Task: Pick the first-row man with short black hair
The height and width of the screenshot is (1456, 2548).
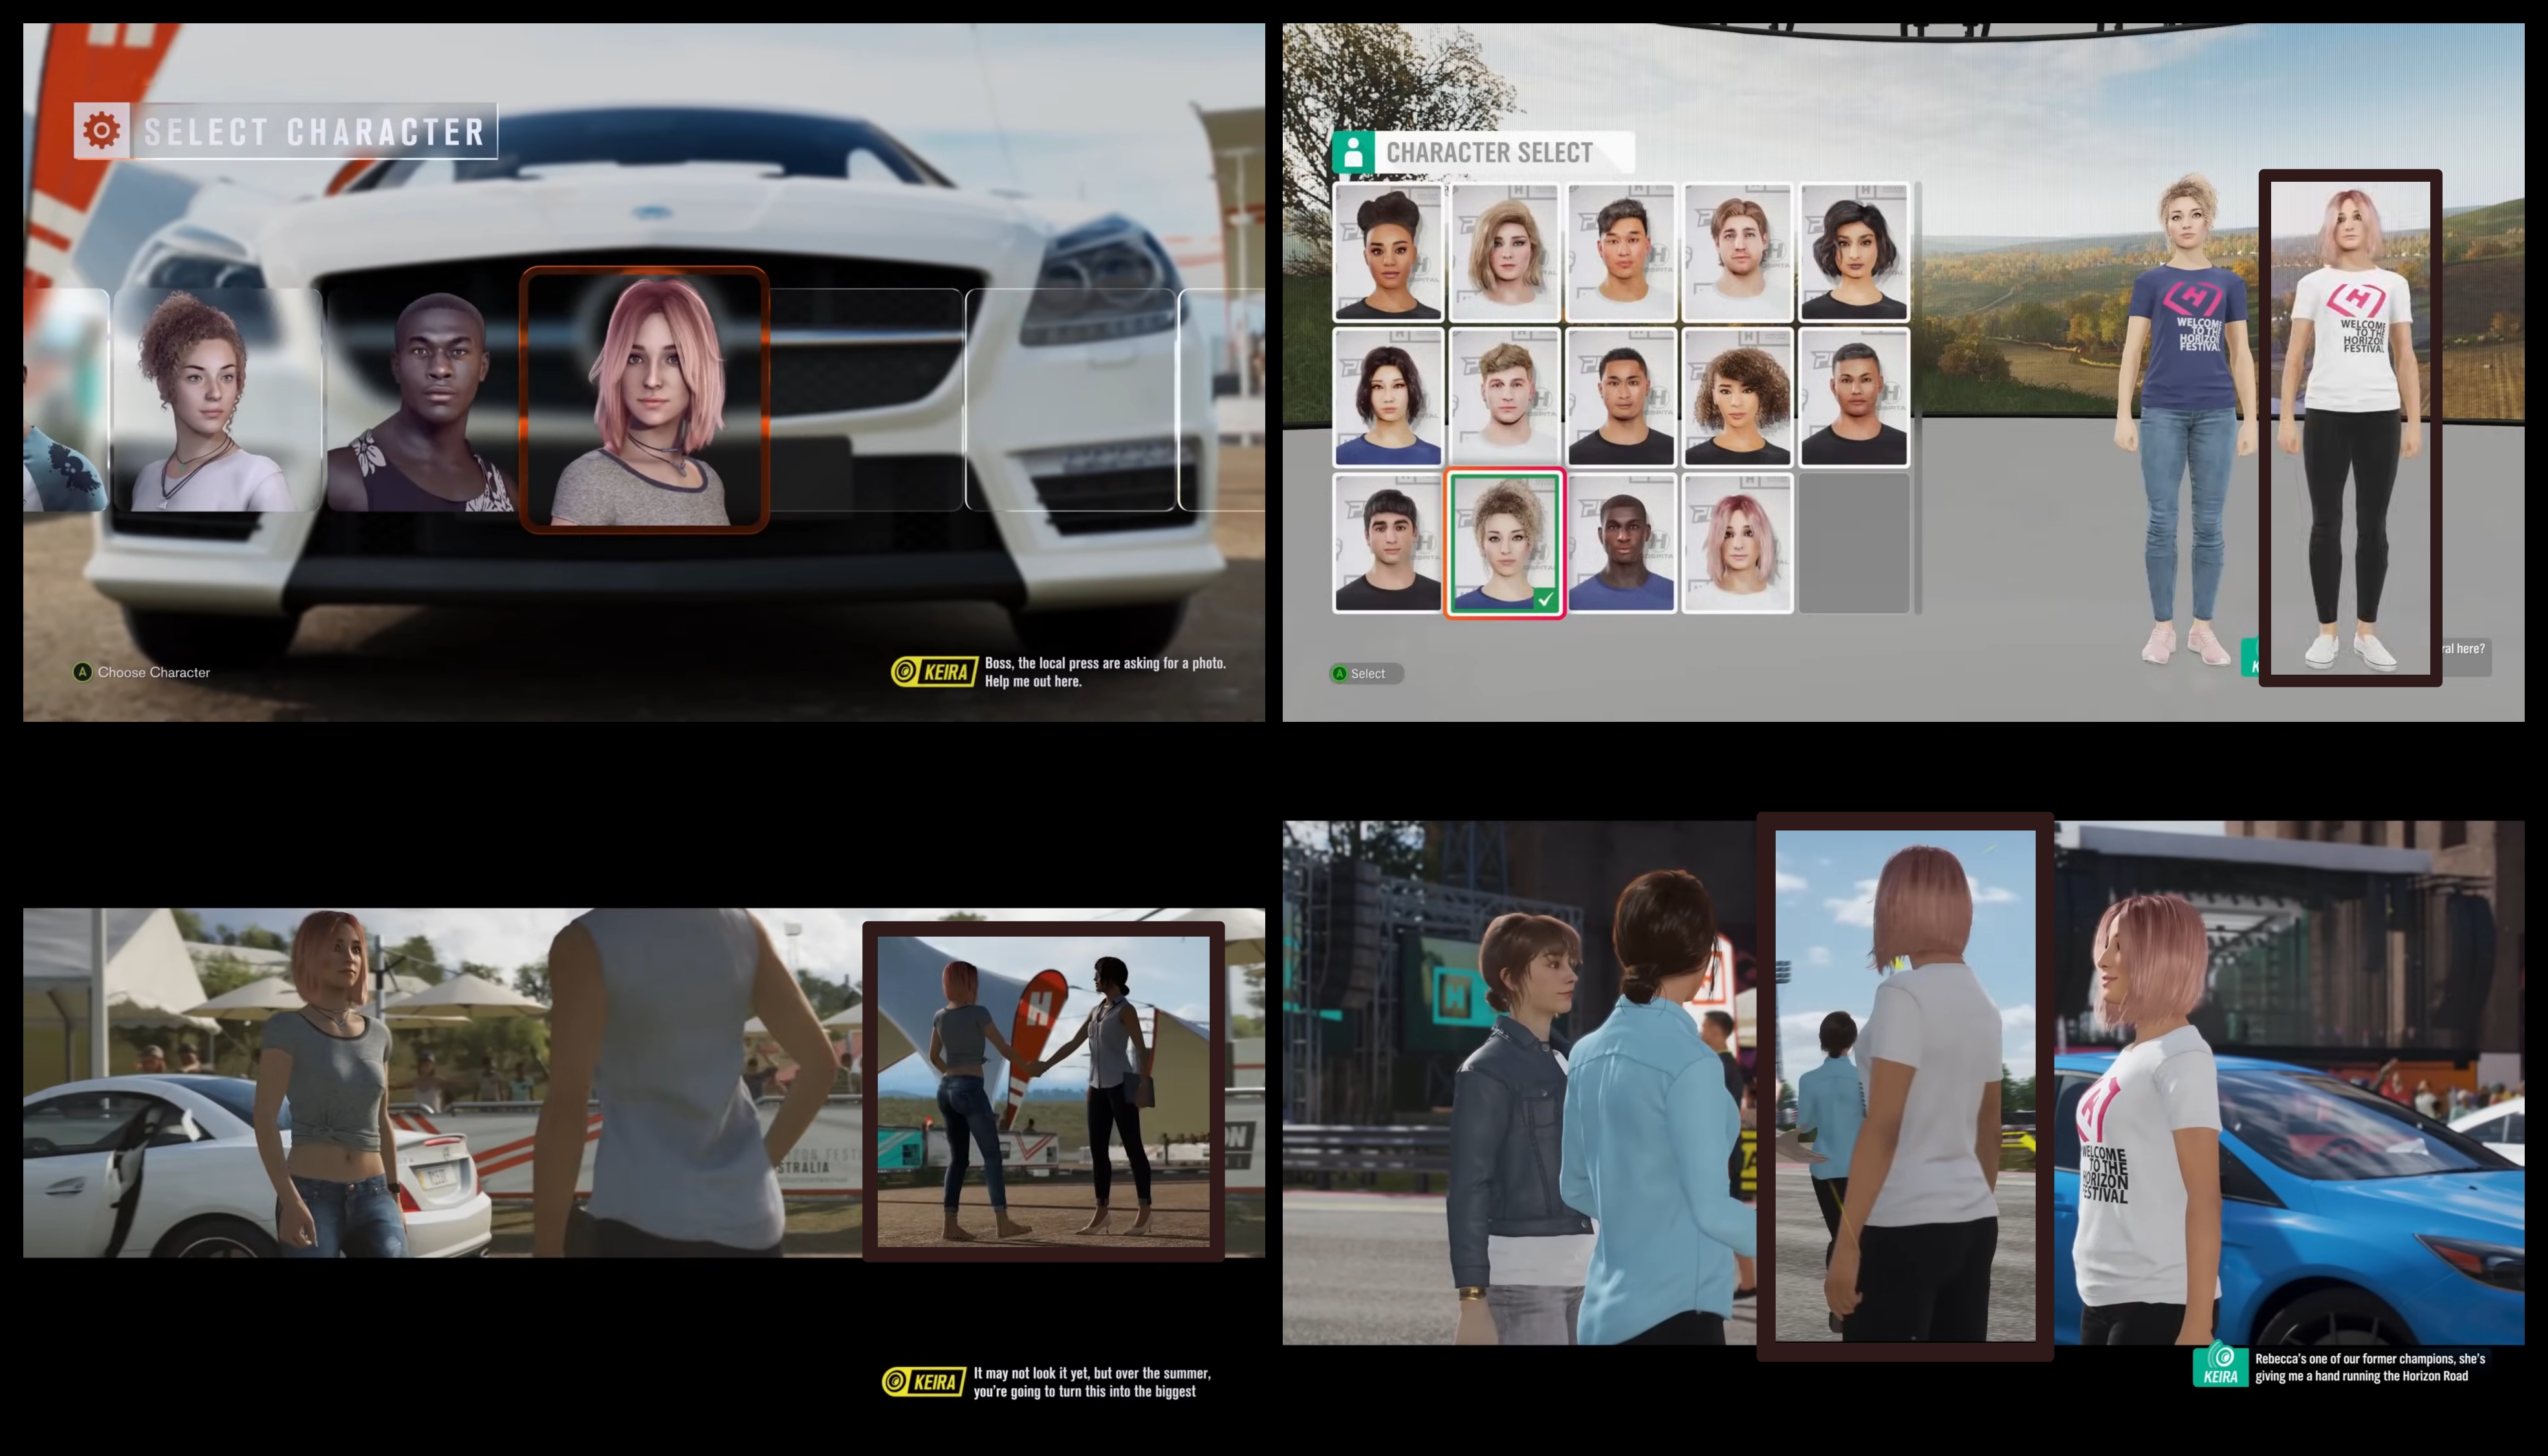Action: pos(1621,252)
